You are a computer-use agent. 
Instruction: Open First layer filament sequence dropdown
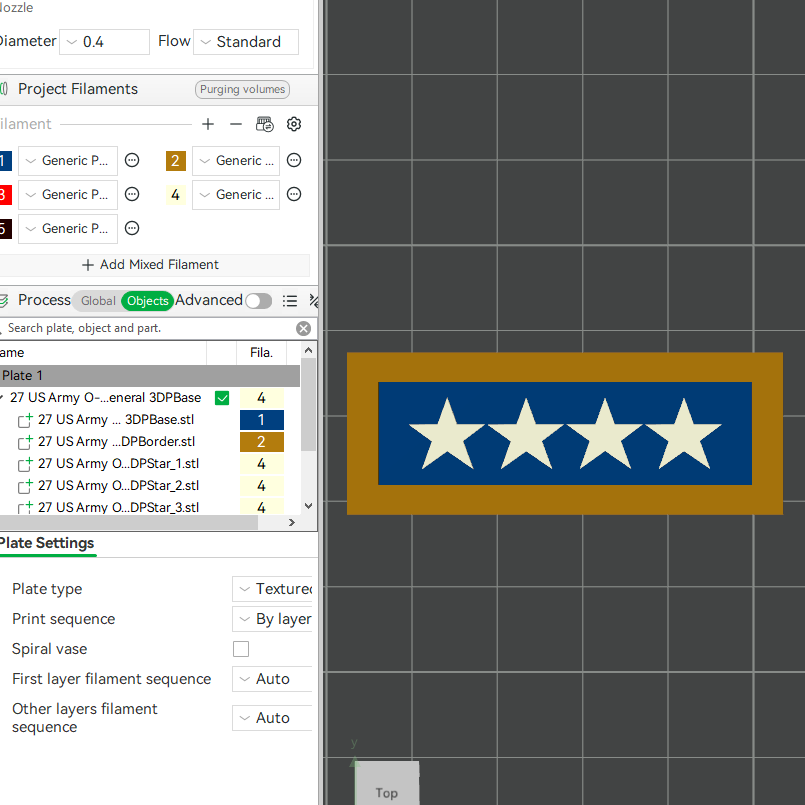tap(273, 679)
